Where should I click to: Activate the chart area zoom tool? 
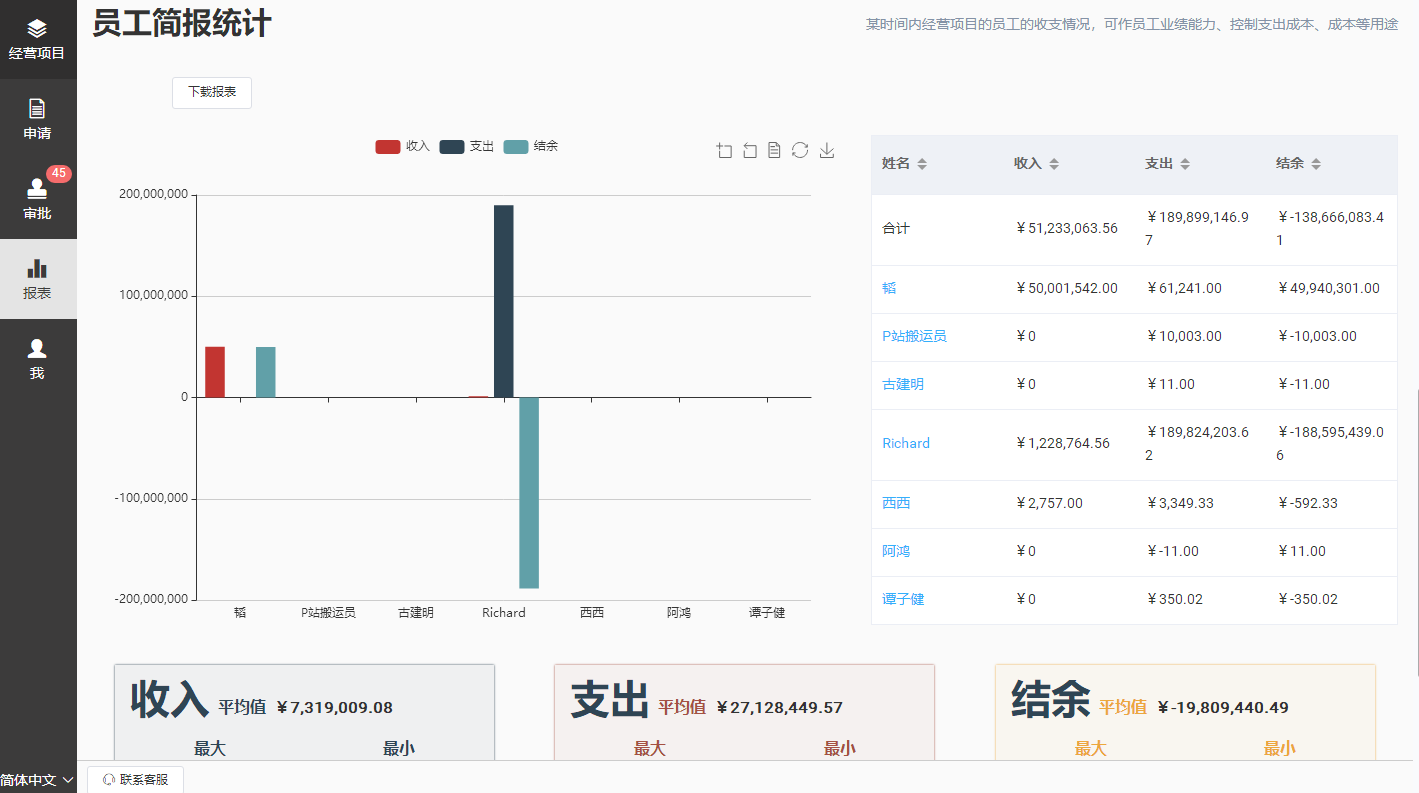(x=725, y=150)
